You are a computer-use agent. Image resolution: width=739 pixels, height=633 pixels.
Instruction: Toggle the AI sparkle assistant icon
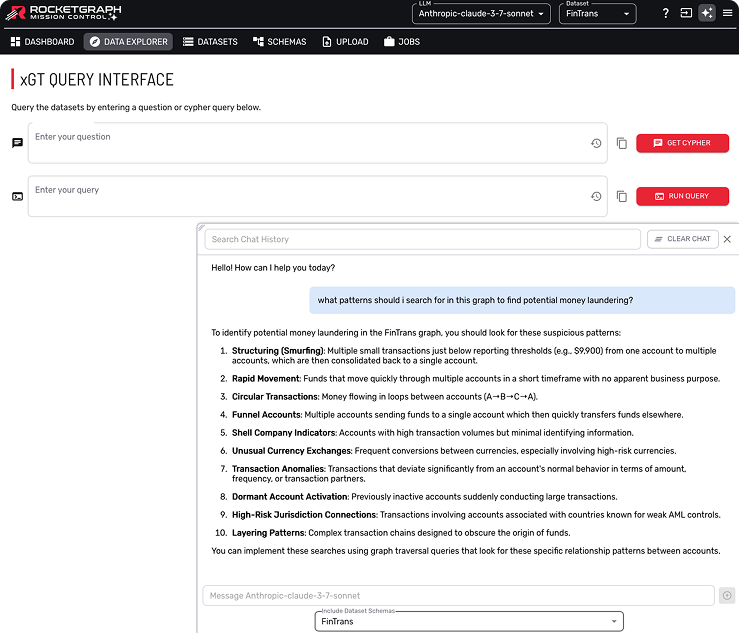coord(707,13)
